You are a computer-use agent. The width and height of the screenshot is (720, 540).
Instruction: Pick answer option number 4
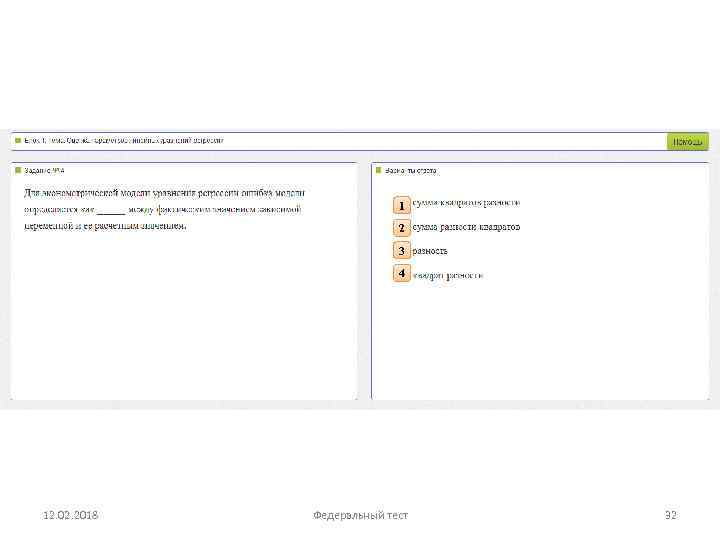point(401,273)
